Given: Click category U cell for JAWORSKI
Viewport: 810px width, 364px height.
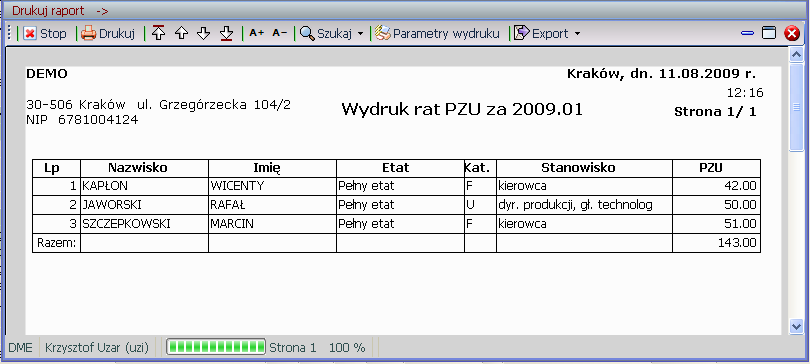Looking at the screenshot, I should pos(480,205).
